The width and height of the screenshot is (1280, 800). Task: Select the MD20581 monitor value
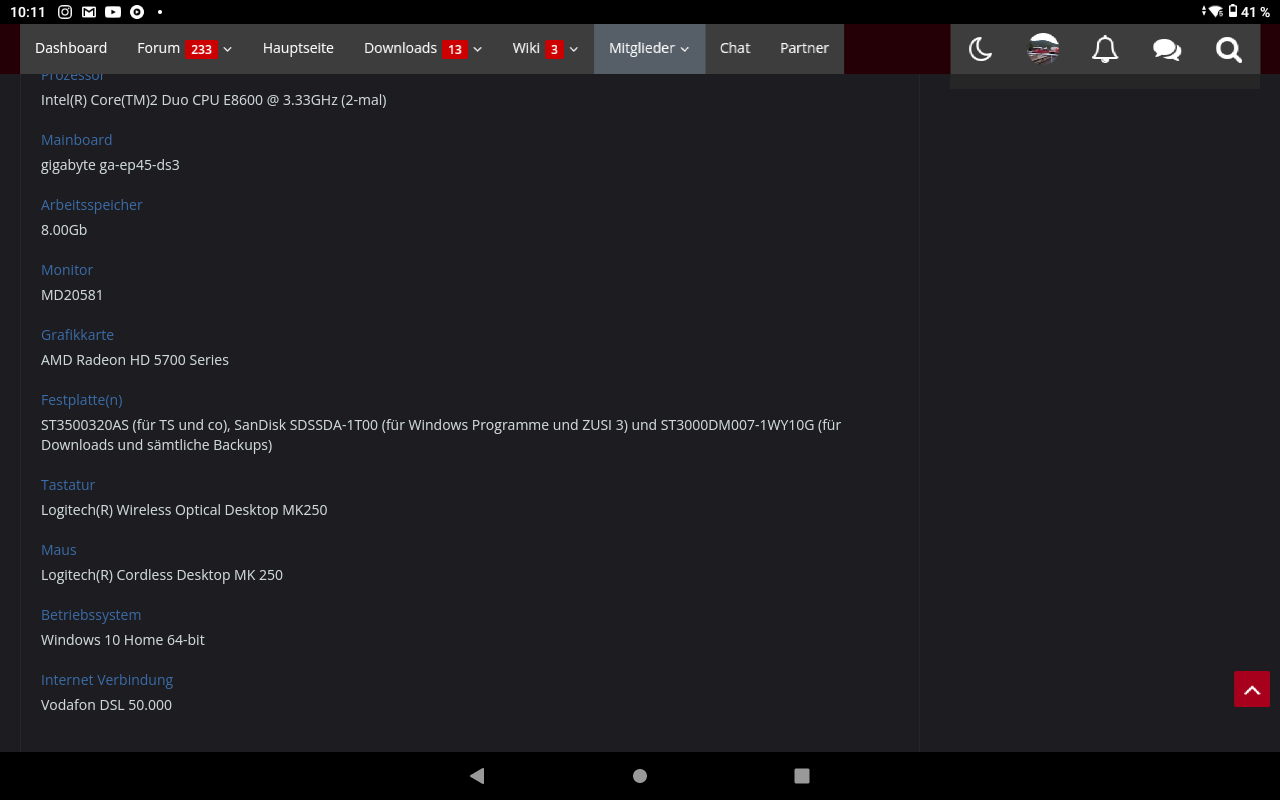(x=72, y=295)
